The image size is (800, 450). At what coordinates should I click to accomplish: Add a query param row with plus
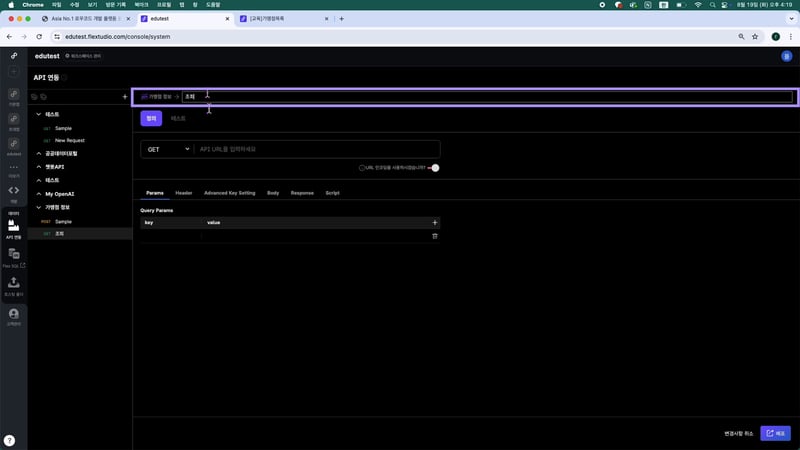pos(434,222)
